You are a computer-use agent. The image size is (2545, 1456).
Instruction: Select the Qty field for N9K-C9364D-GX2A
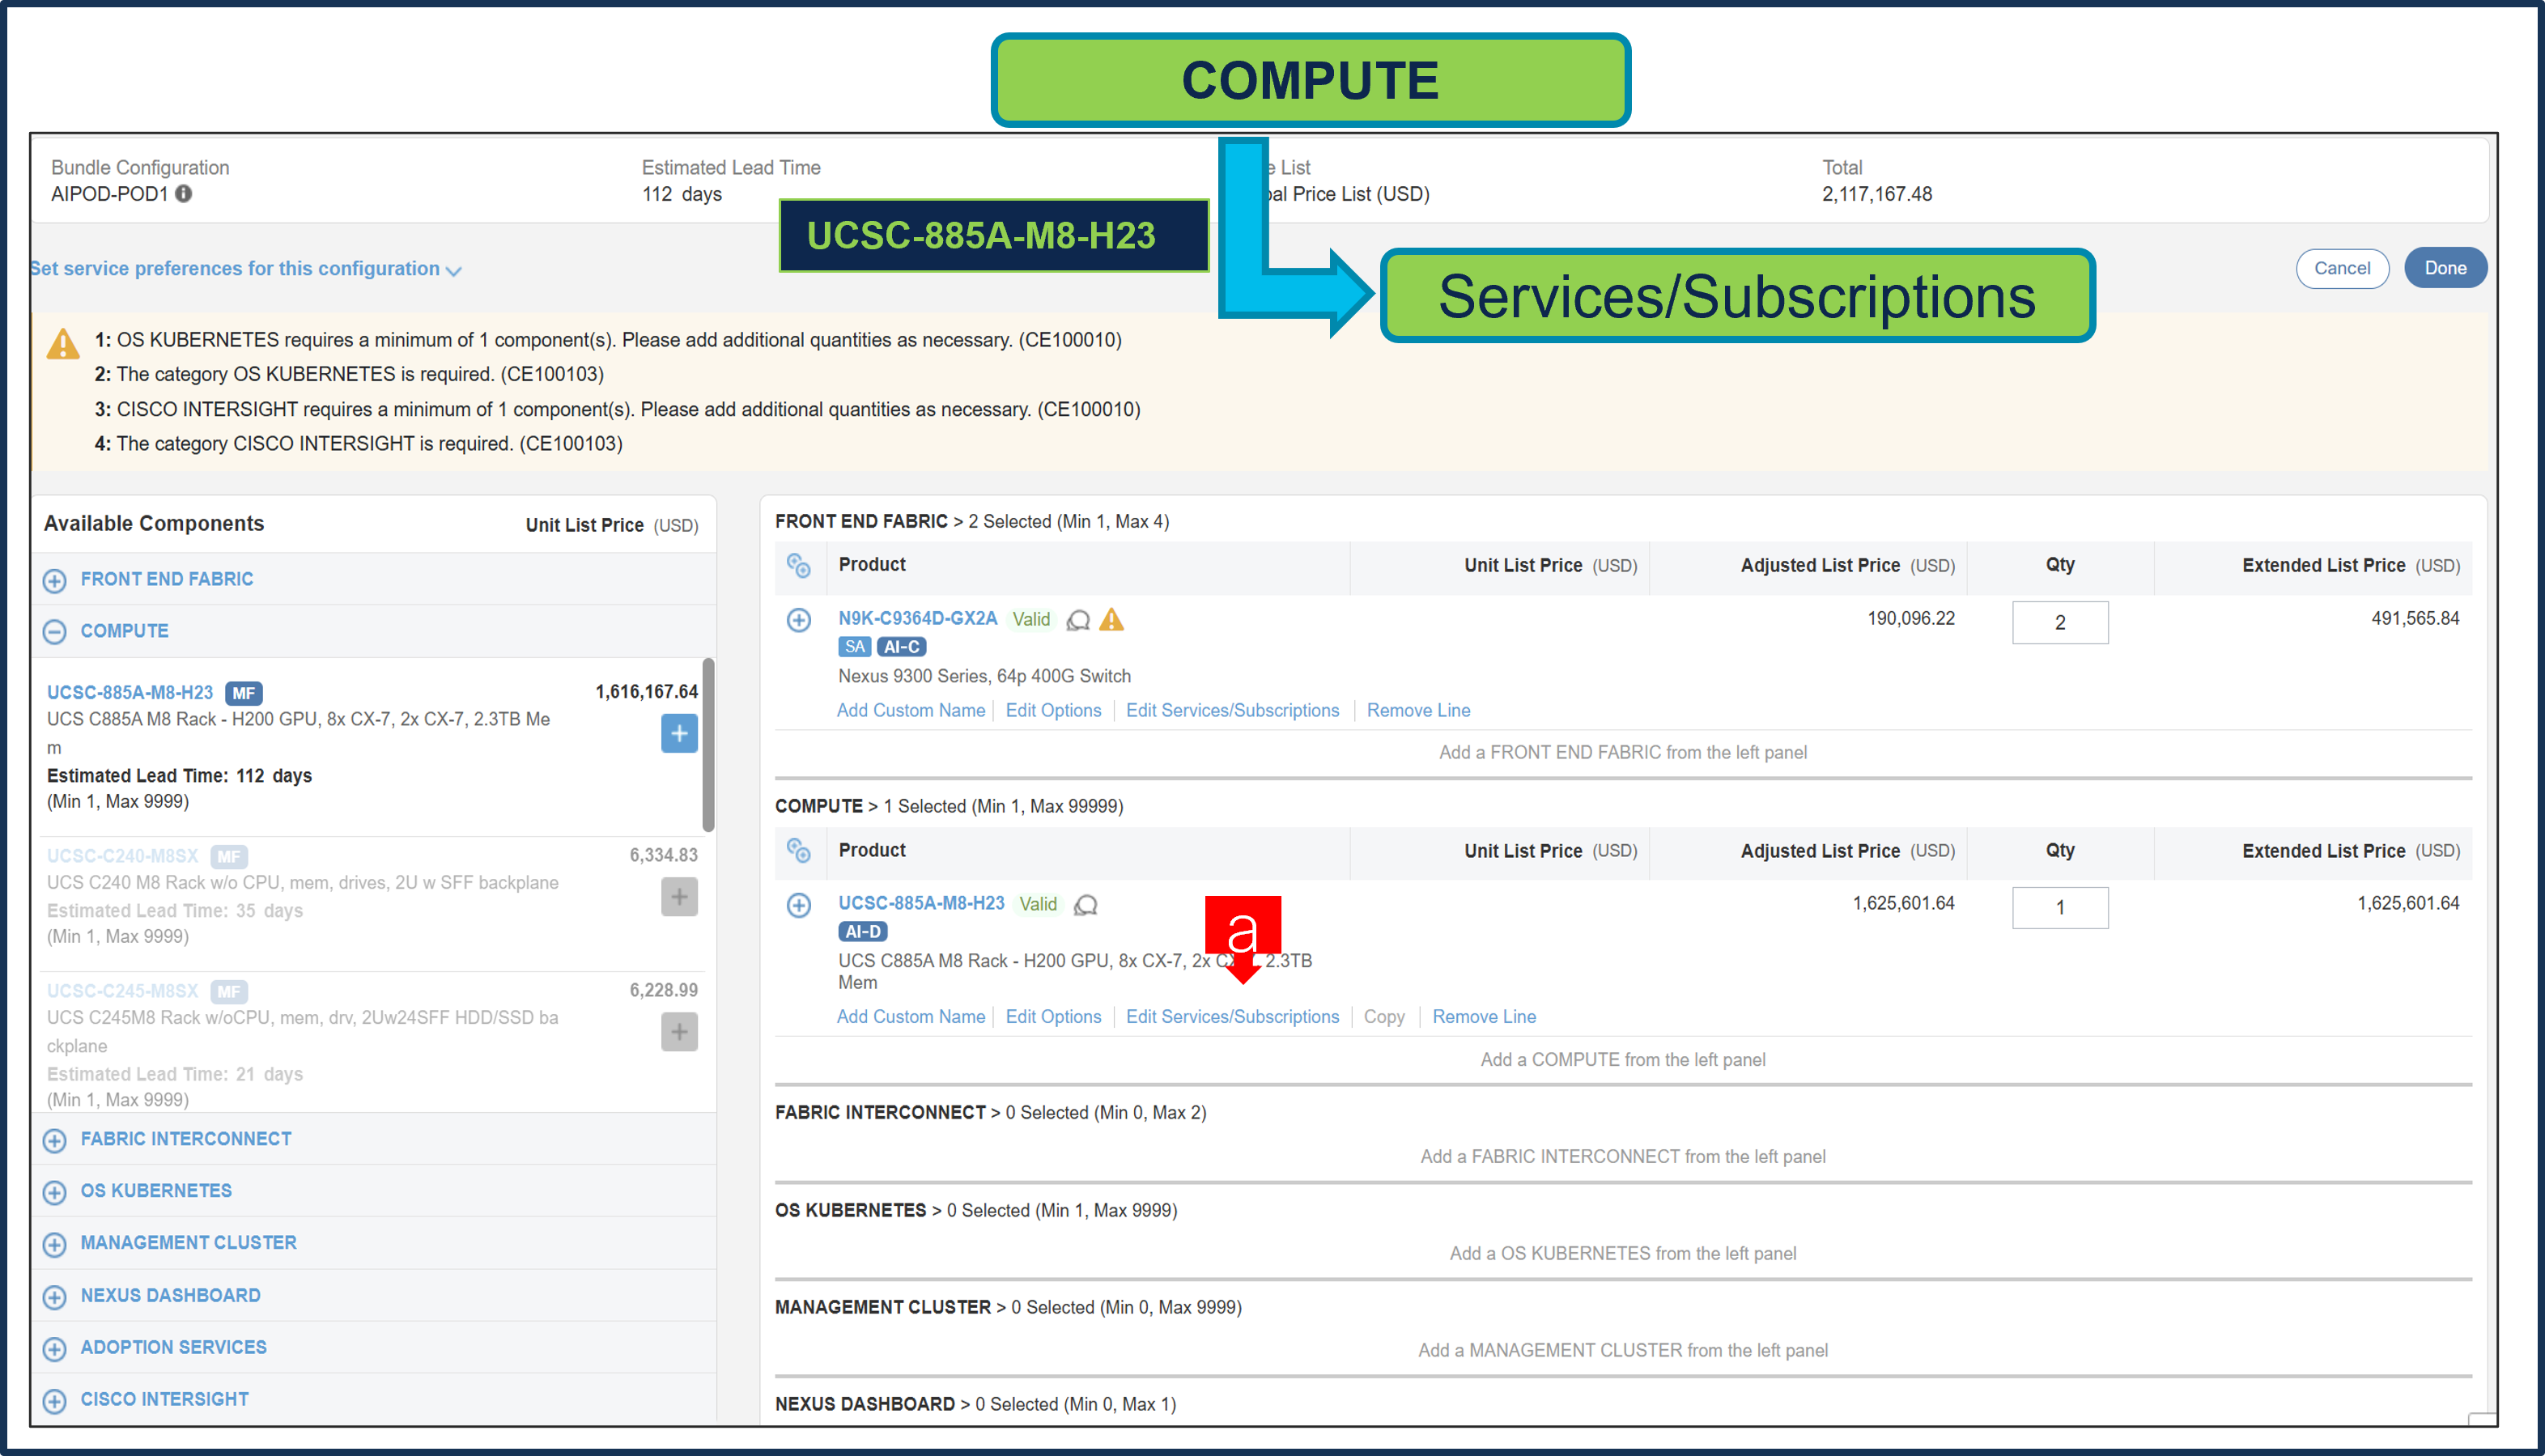(2060, 622)
